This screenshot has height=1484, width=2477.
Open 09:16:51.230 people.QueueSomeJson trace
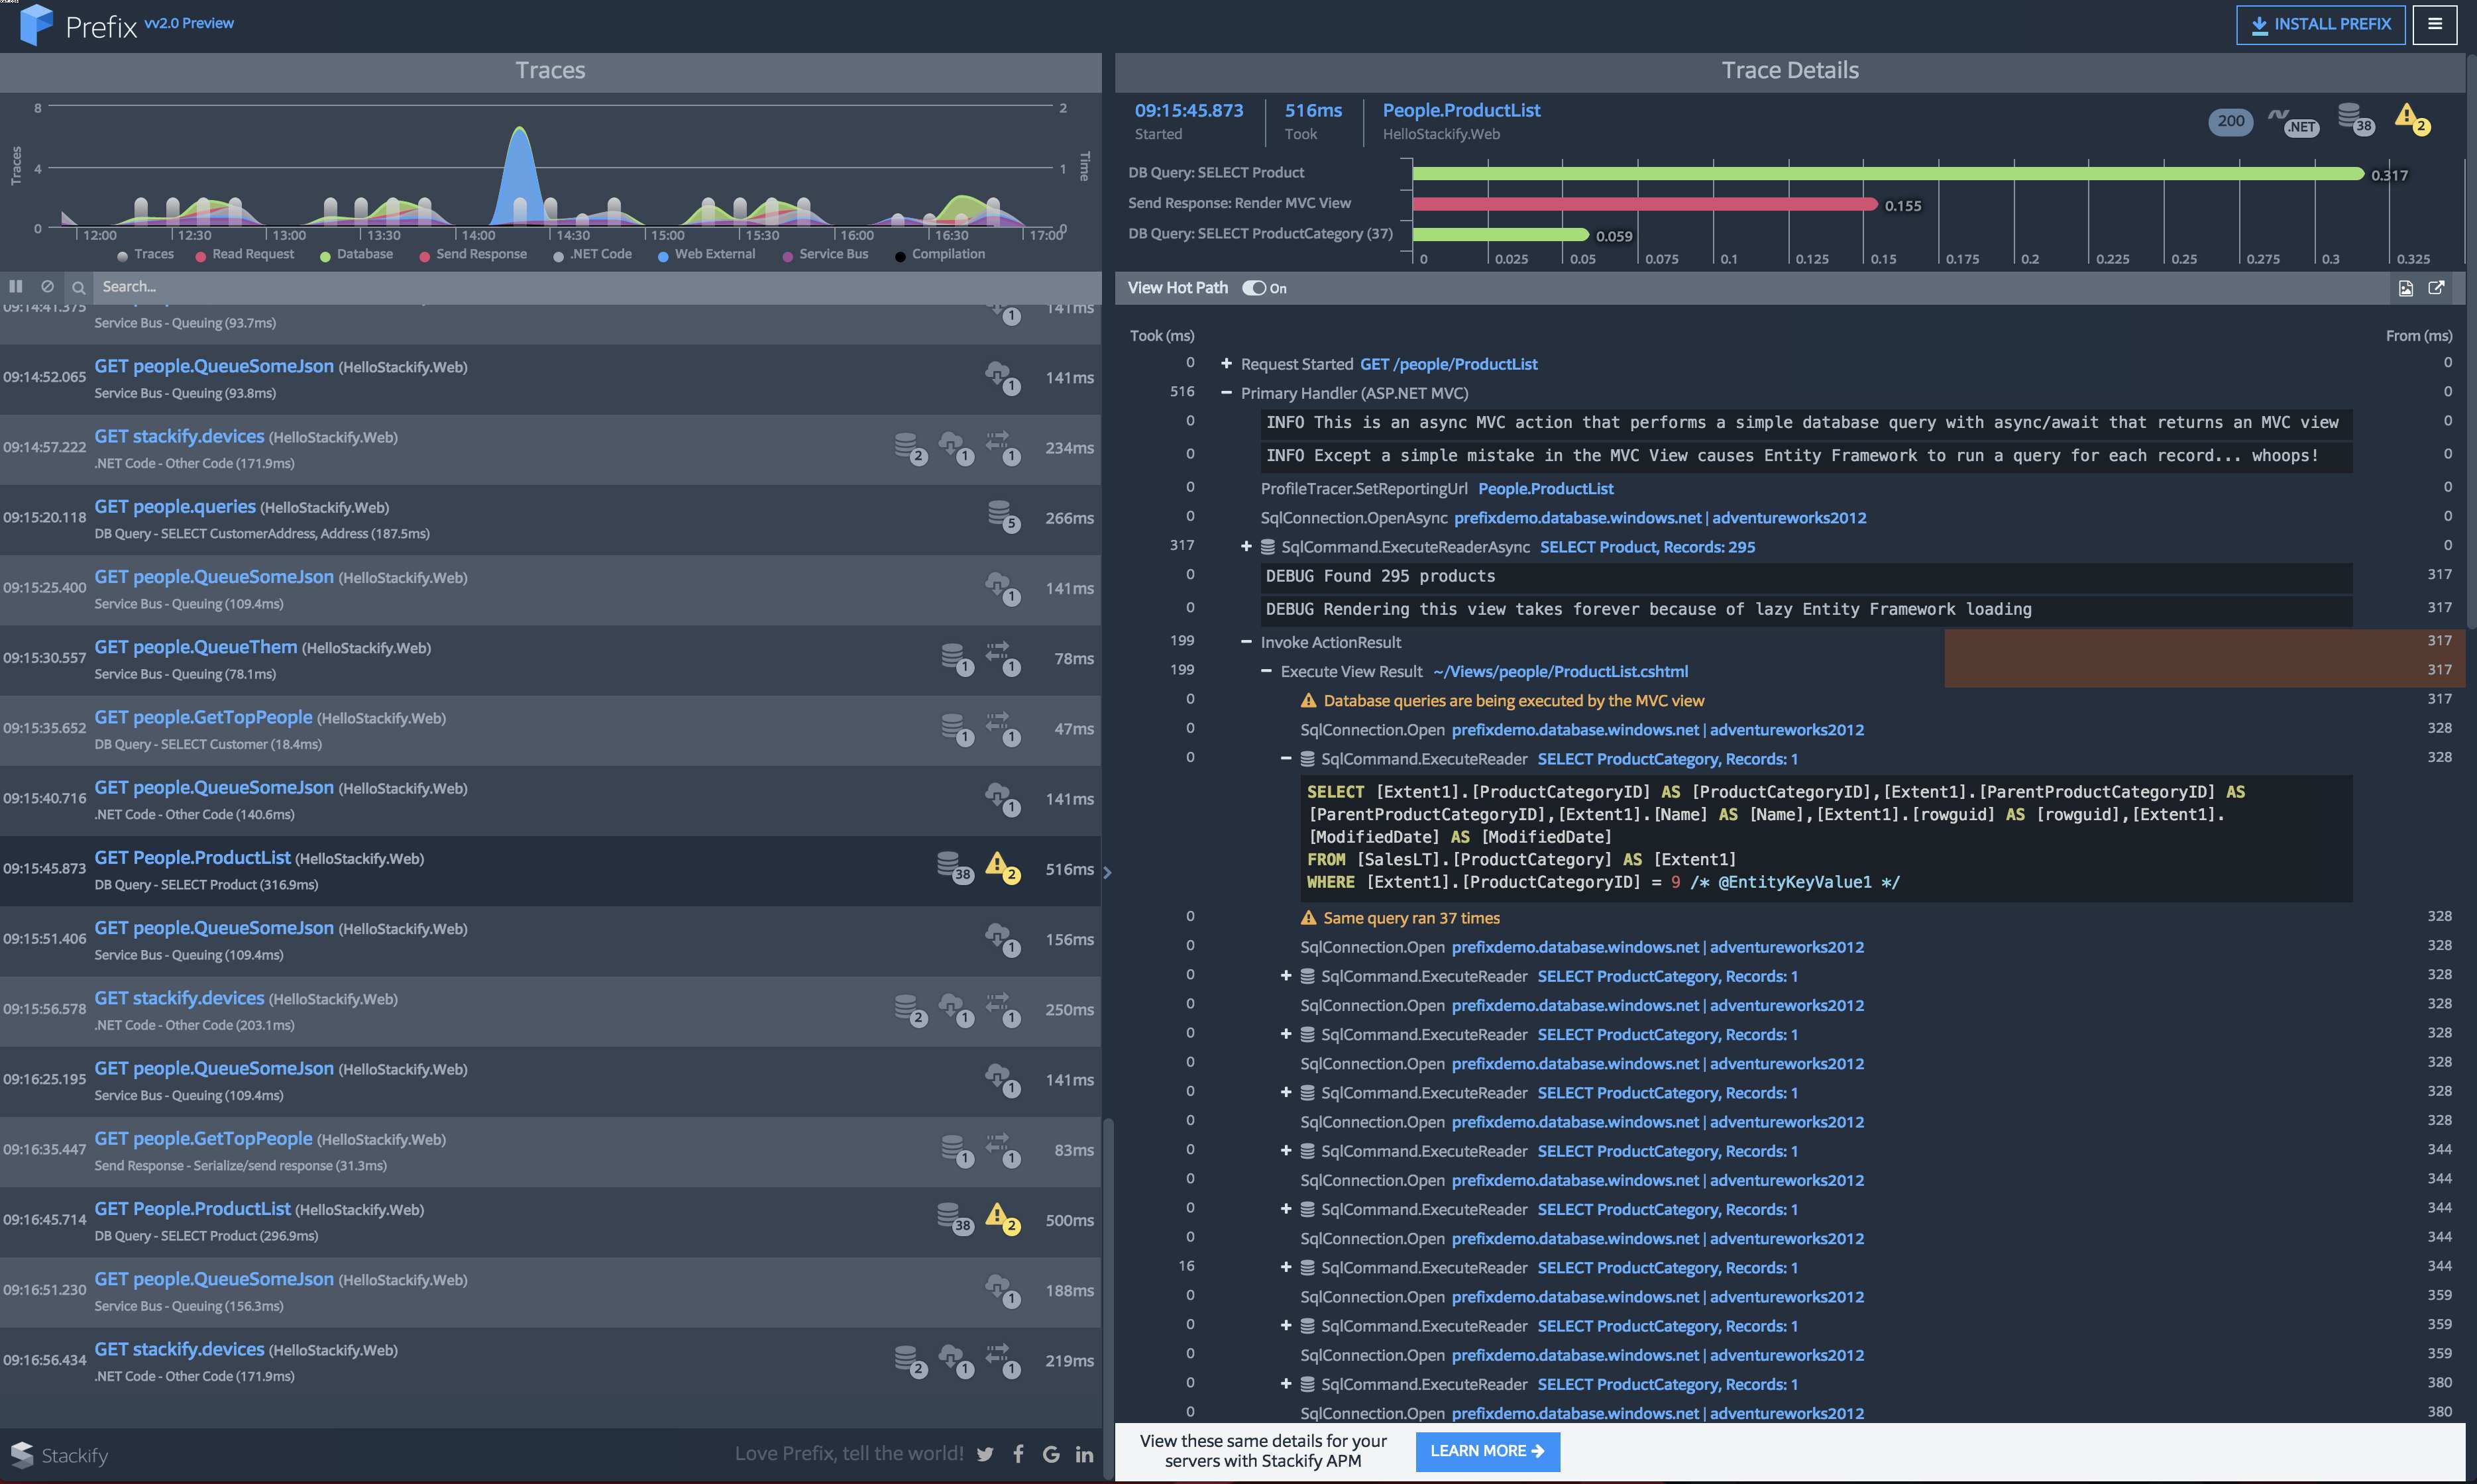tap(214, 1279)
